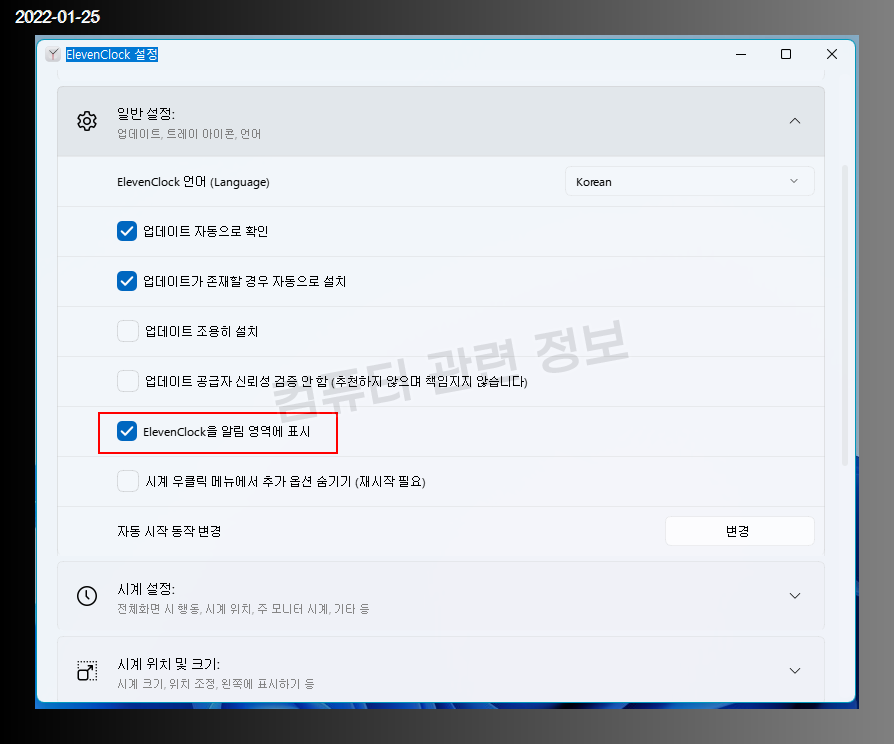Click the 일반 설정: heading text

click(x=146, y=114)
